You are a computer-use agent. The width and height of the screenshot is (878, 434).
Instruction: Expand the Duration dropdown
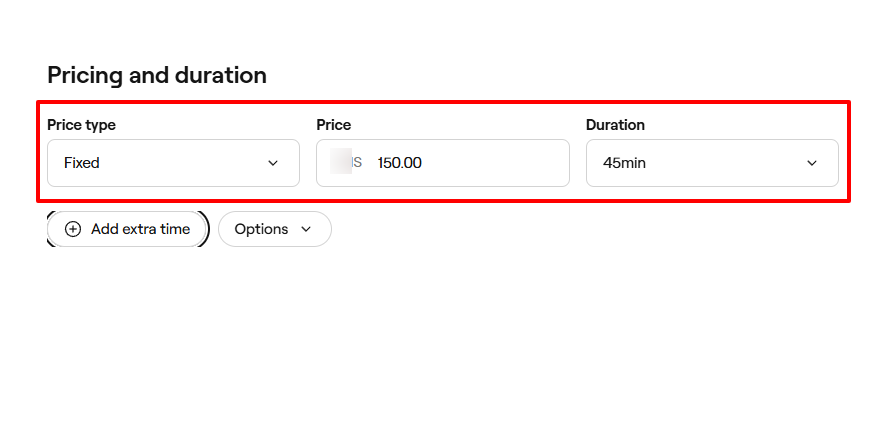(x=712, y=163)
